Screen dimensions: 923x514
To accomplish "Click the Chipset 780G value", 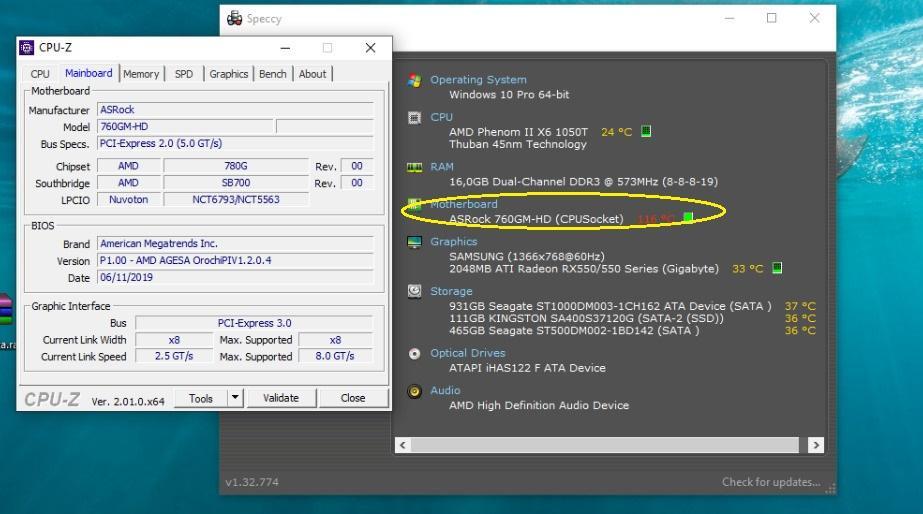I will click(235, 167).
